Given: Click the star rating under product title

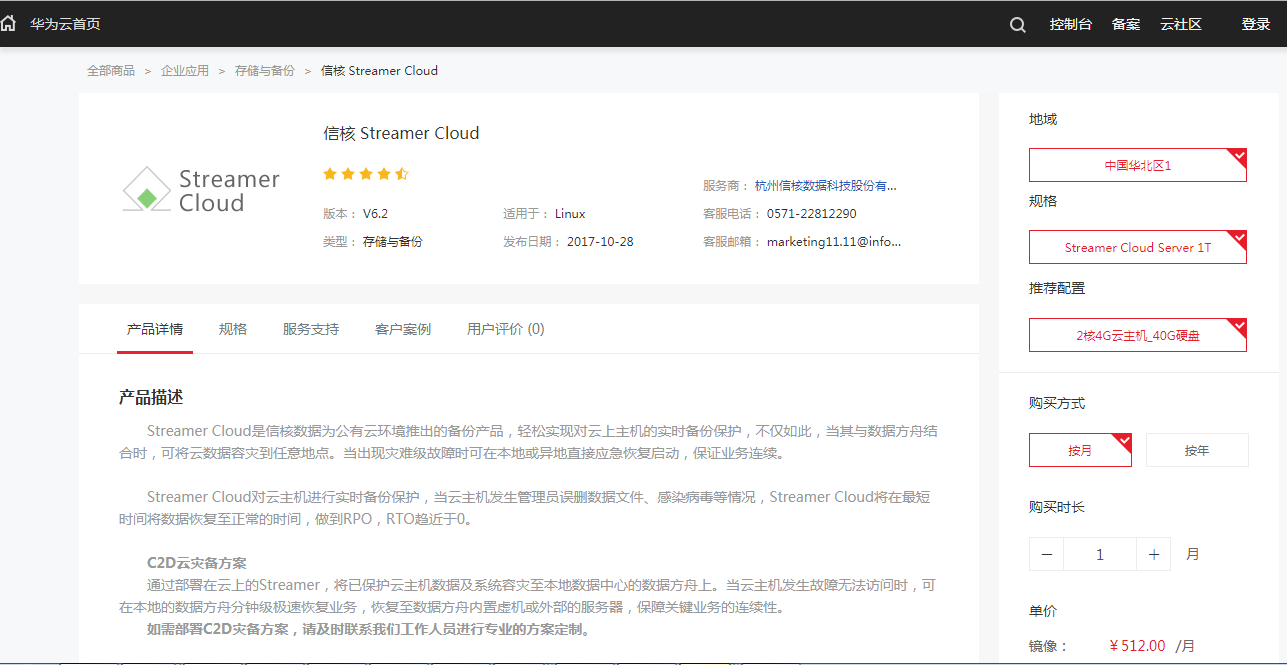Looking at the screenshot, I should pos(366,174).
